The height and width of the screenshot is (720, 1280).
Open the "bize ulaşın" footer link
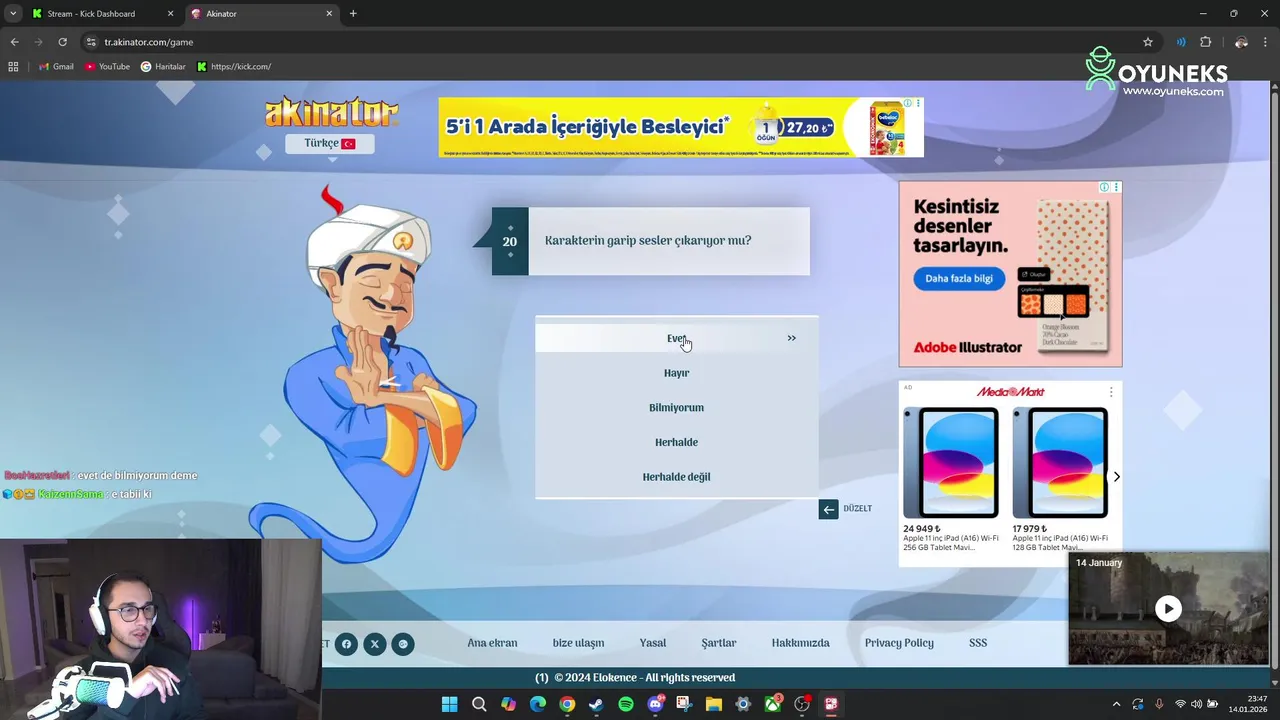point(579,643)
